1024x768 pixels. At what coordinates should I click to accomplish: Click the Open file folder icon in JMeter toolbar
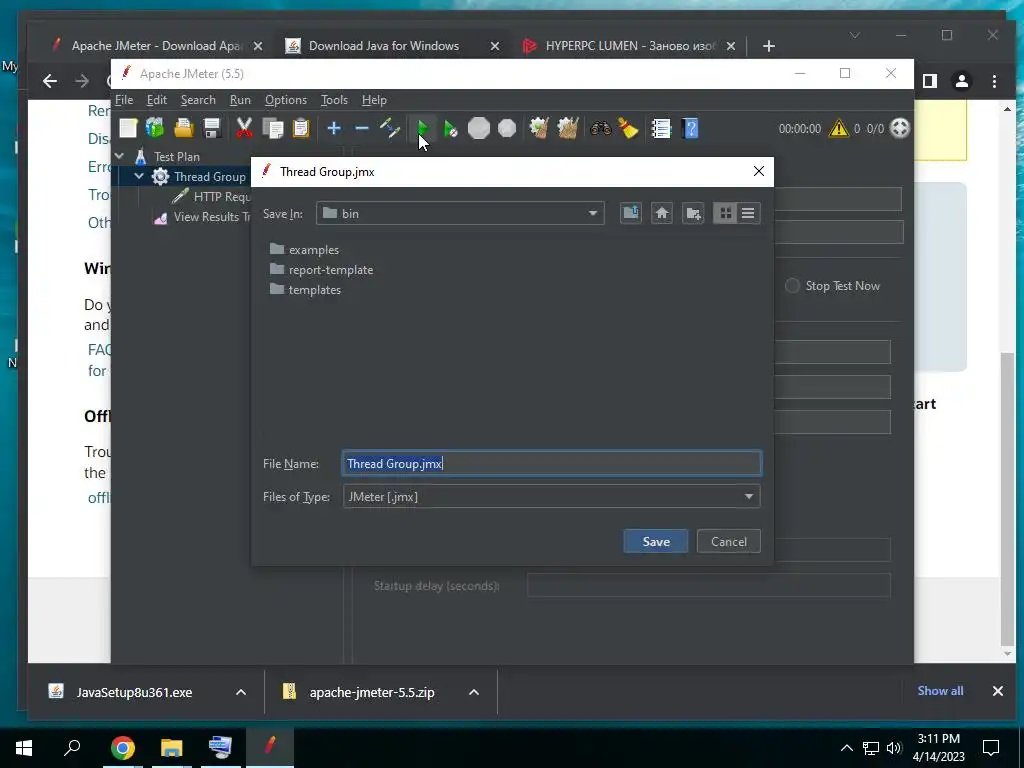(184, 128)
